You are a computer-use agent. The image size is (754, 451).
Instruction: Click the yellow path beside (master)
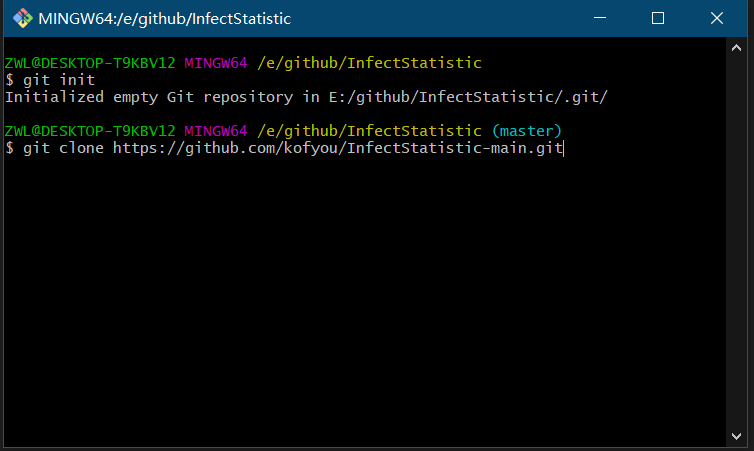tap(369, 131)
